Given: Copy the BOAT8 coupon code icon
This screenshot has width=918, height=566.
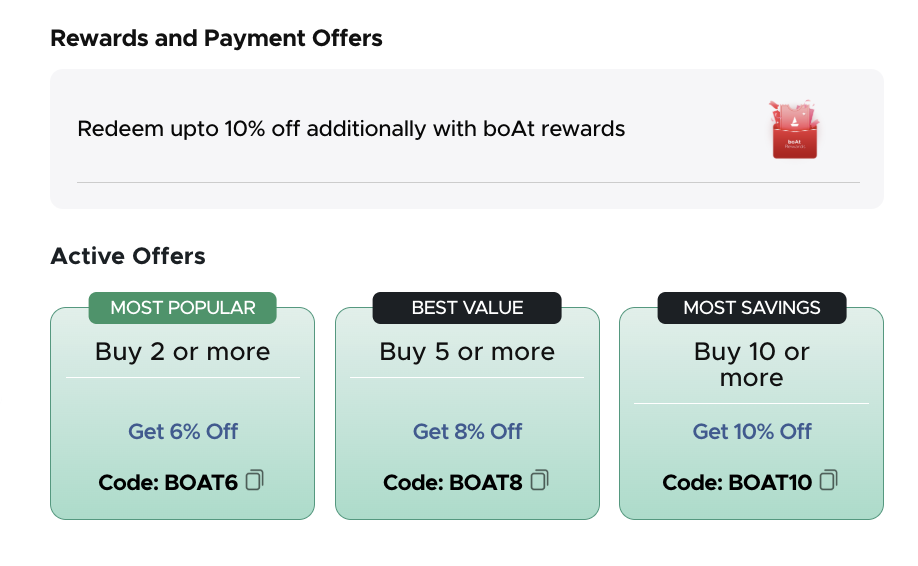Looking at the screenshot, I should [540, 481].
